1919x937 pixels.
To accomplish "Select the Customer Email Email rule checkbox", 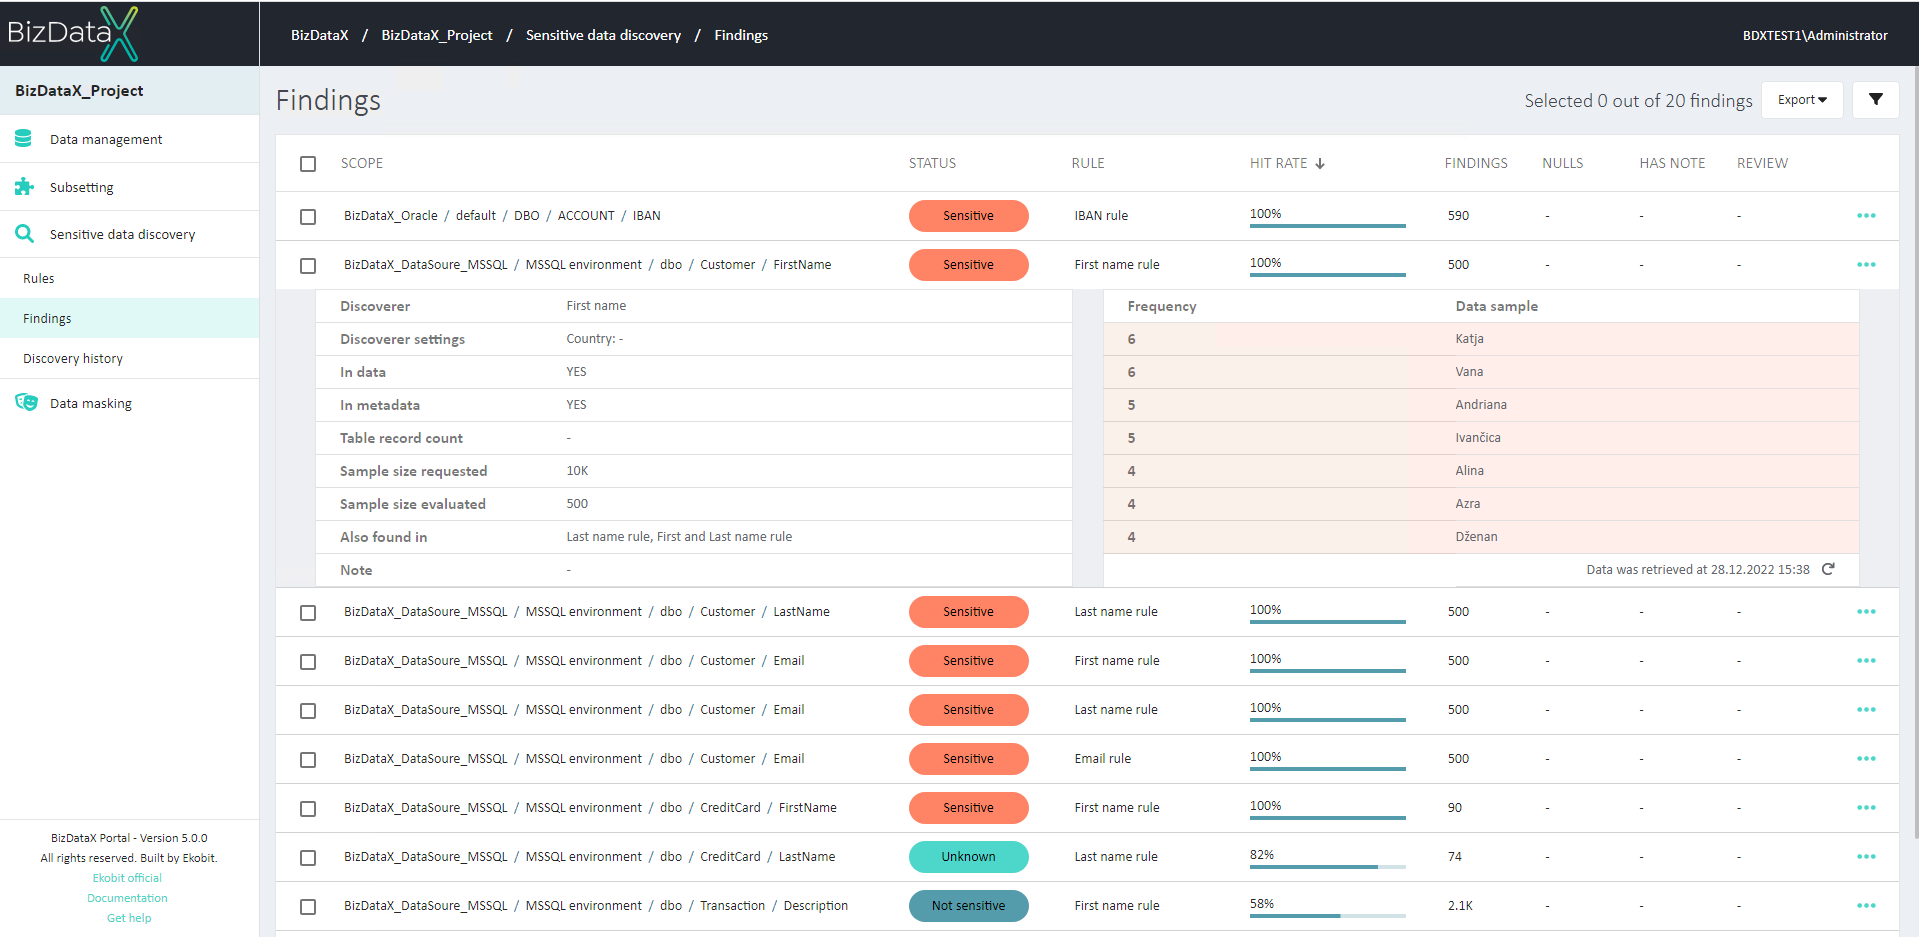I will 308,760.
